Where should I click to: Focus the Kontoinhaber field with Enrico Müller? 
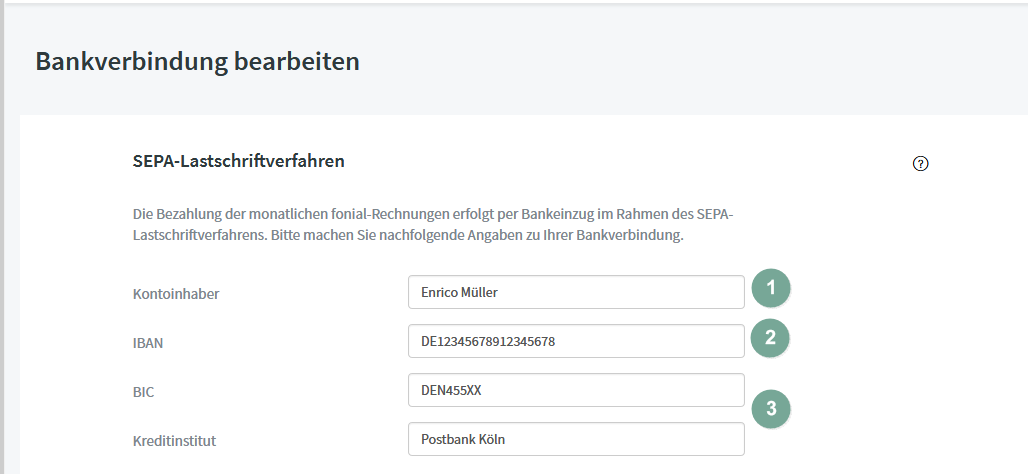coord(576,292)
